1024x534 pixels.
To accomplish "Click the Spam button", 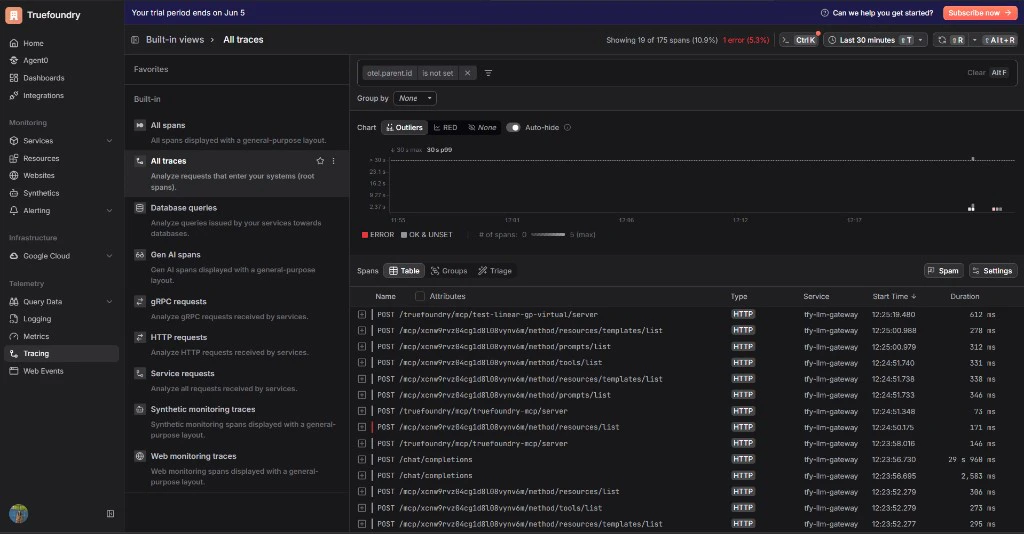I will click(943, 271).
